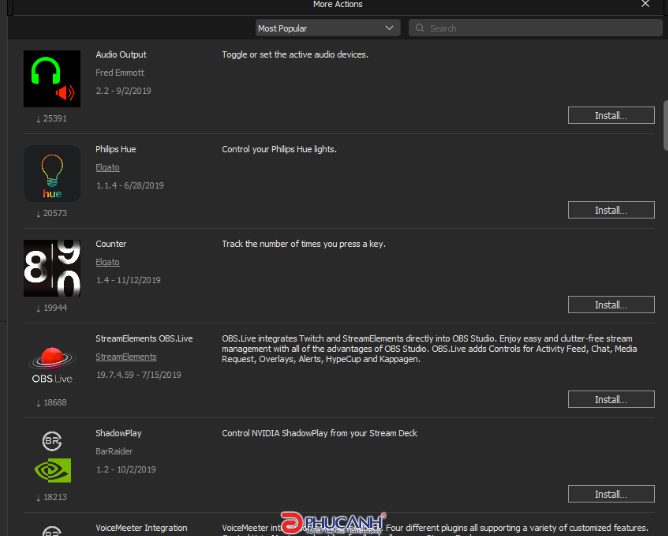Image resolution: width=668 pixels, height=536 pixels.
Task: Click the ShadowPlay plugin title
Action: point(118,433)
